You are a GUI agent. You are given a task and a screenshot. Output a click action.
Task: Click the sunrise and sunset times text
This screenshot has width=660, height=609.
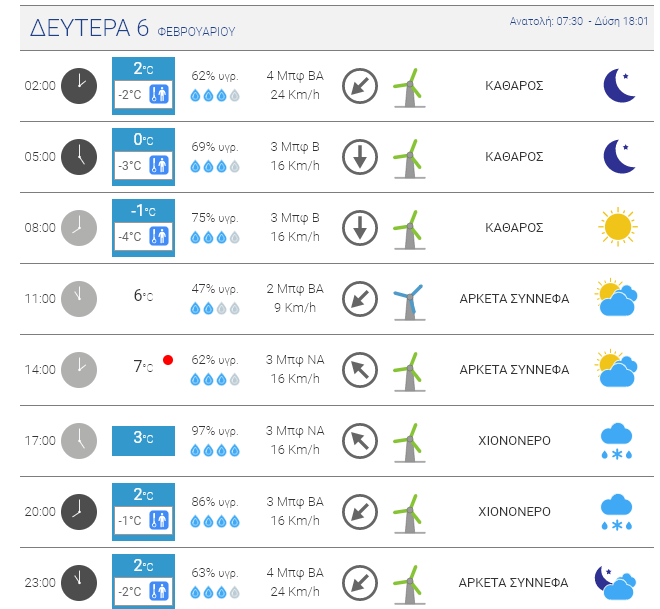(579, 21)
